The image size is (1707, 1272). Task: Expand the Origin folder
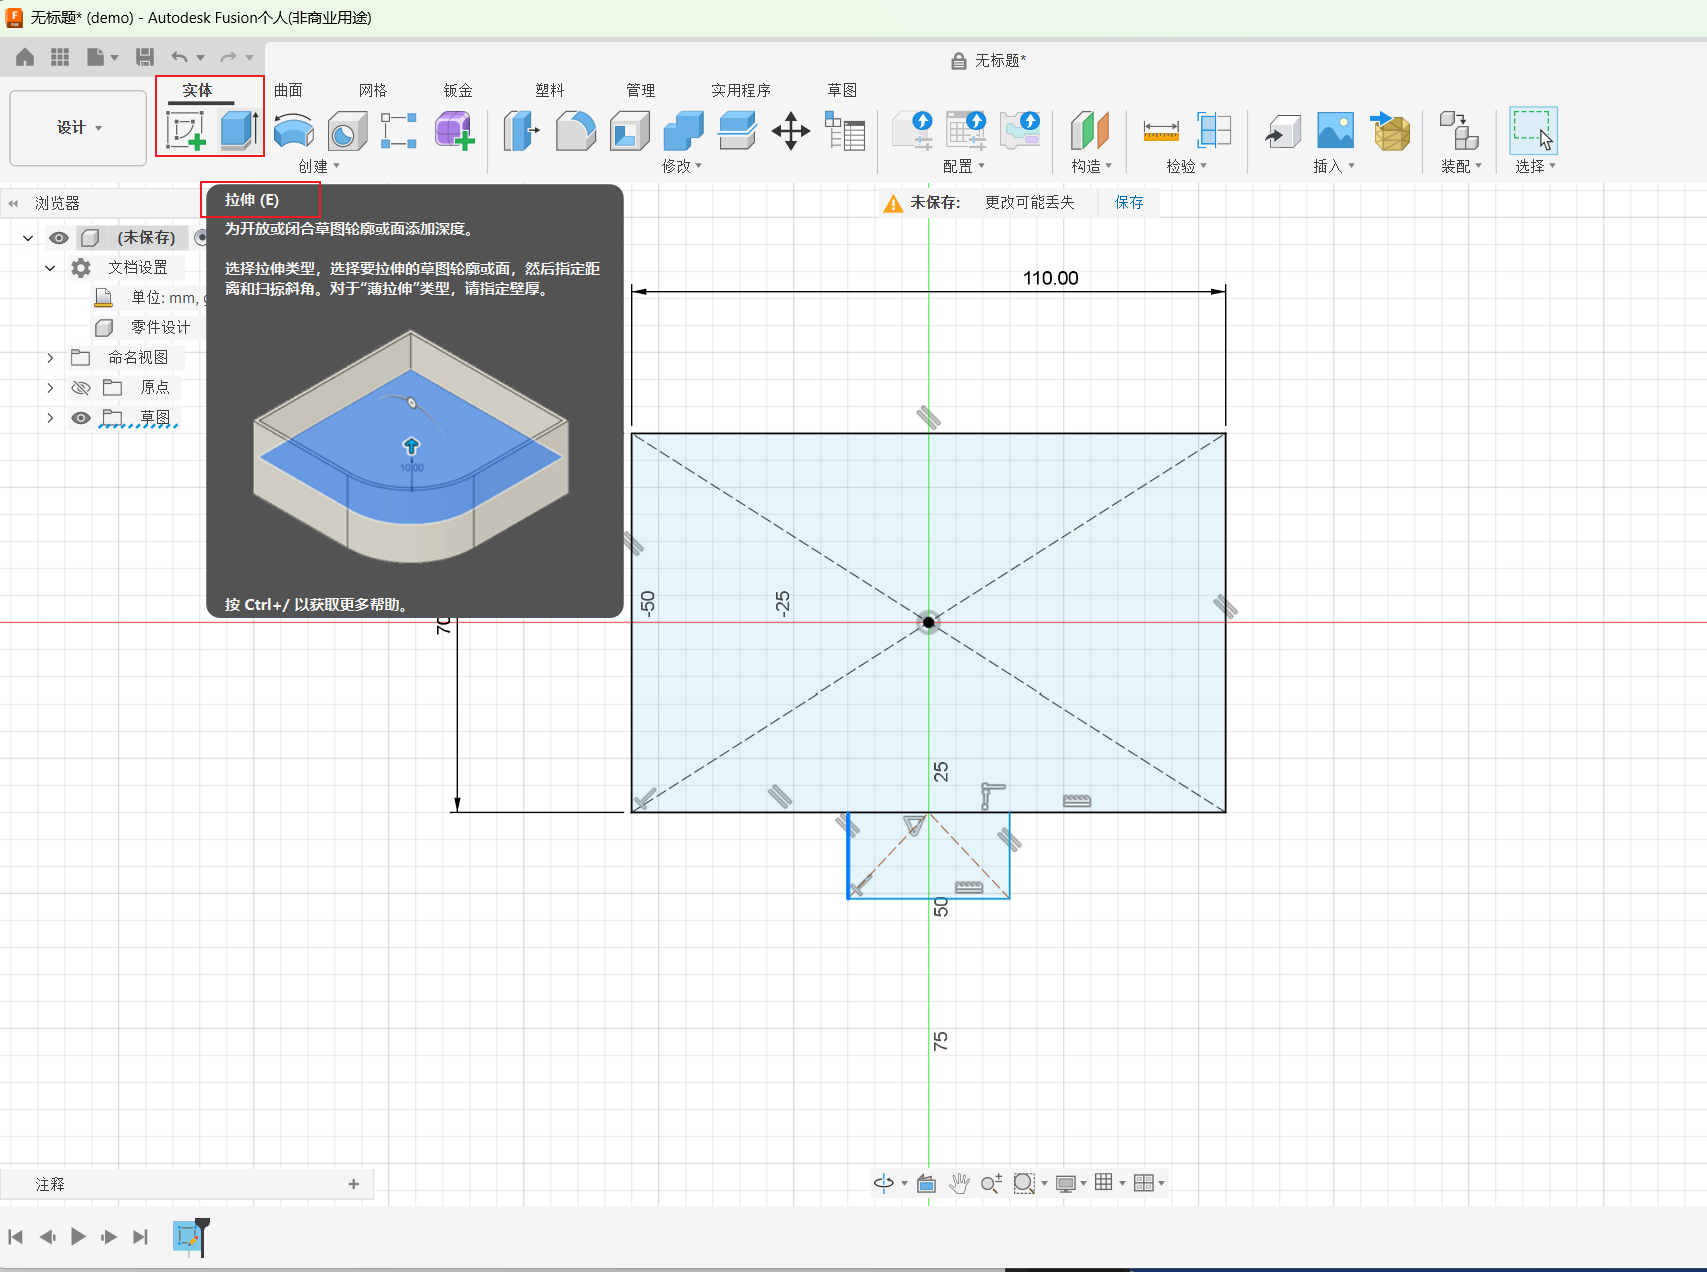tap(50, 388)
